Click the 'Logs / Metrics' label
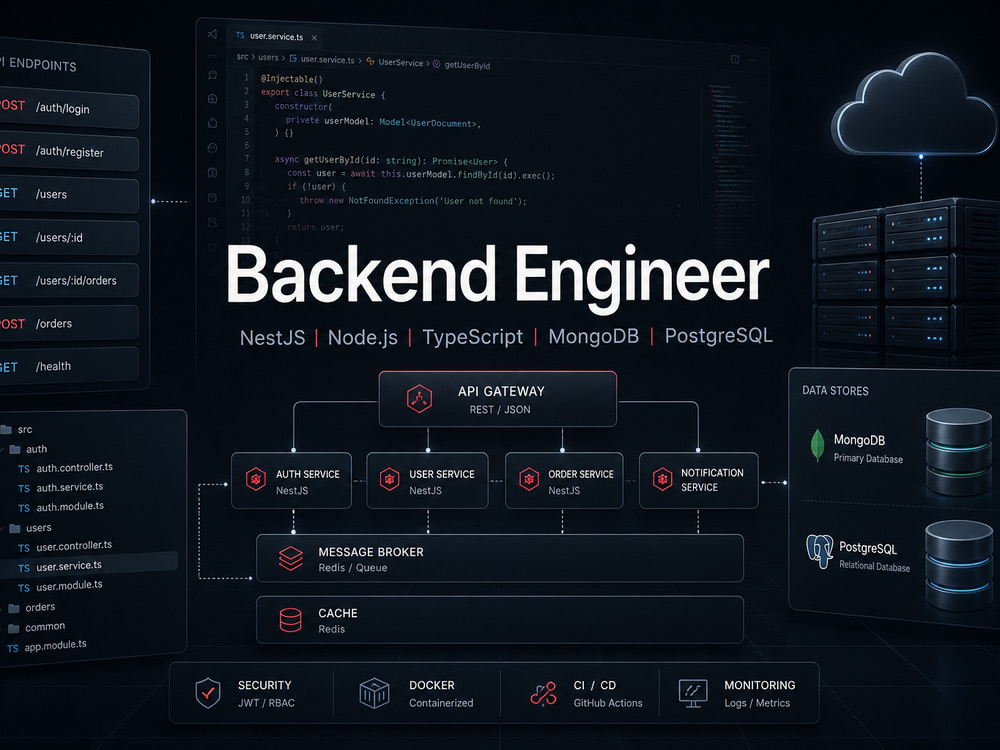Image resolution: width=1000 pixels, height=750 pixels. (757, 703)
